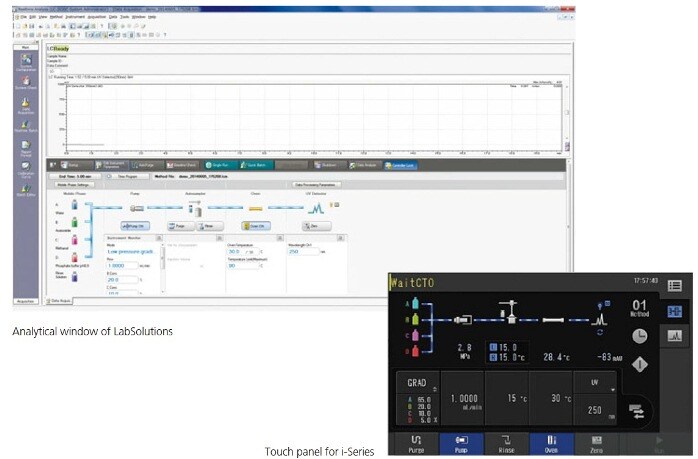The height and width of the screenshot is (459, 698).
Task: Open the pump Mode dropdown showing Low pressure grad
Action: [x=132, y=252]
